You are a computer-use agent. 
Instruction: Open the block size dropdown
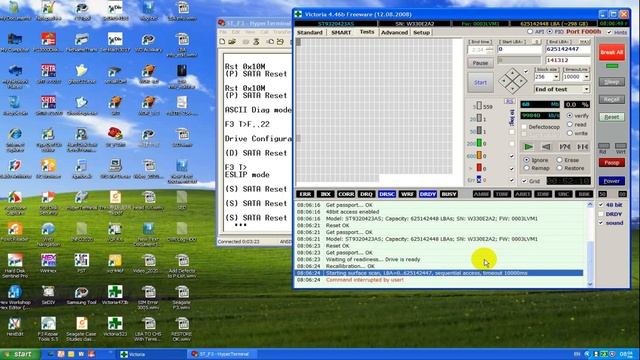click(x=556, y=77)
